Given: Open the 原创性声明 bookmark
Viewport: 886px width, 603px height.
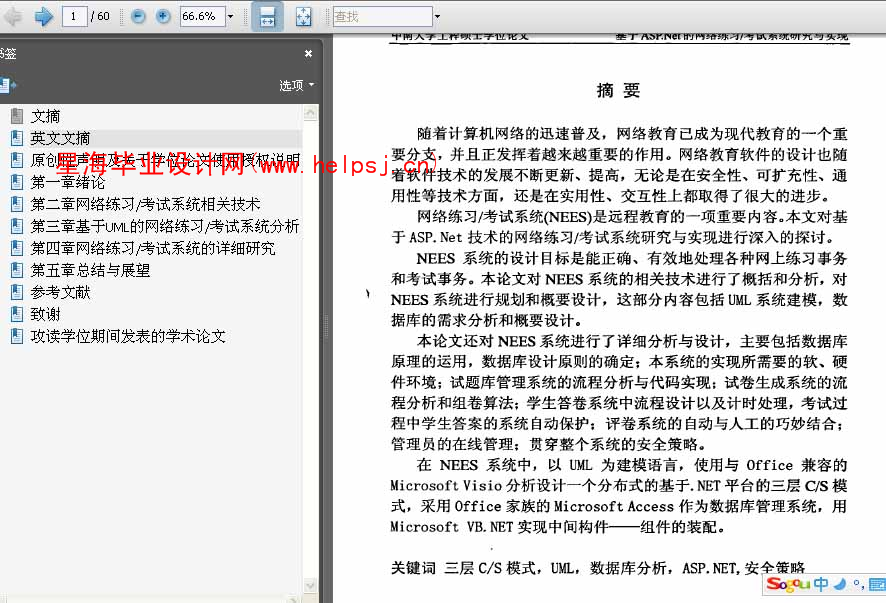Looking at the screenshot, I should (165, 160).
